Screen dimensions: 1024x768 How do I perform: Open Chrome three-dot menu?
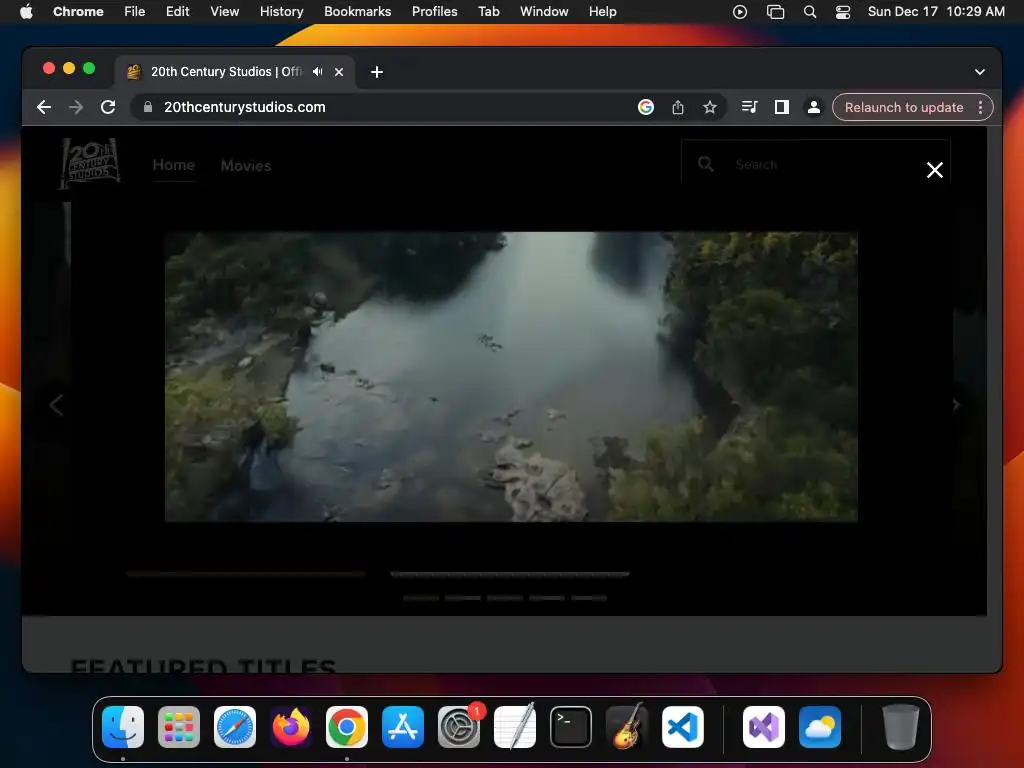coord(980,107)
